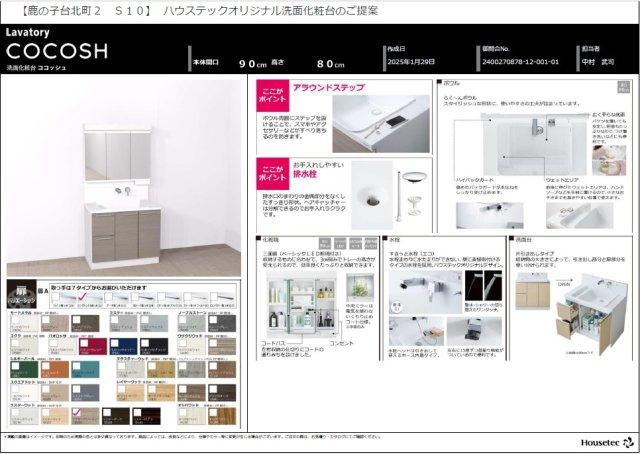Click black square marker beside 水栓 heading
The image size is (640, 454).
click(x=385, y=239)
